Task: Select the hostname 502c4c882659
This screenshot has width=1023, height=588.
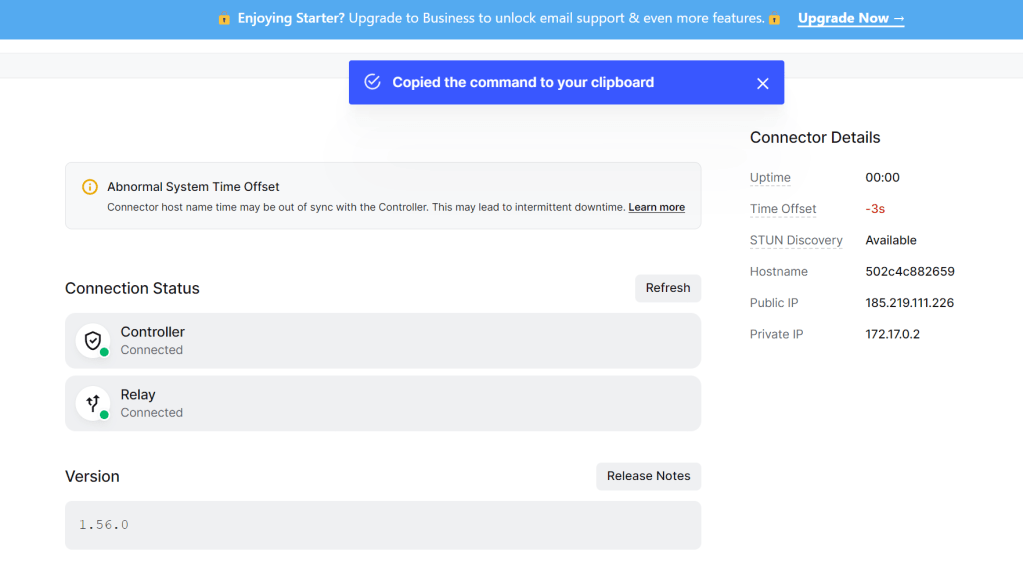Action: [909, 271]
